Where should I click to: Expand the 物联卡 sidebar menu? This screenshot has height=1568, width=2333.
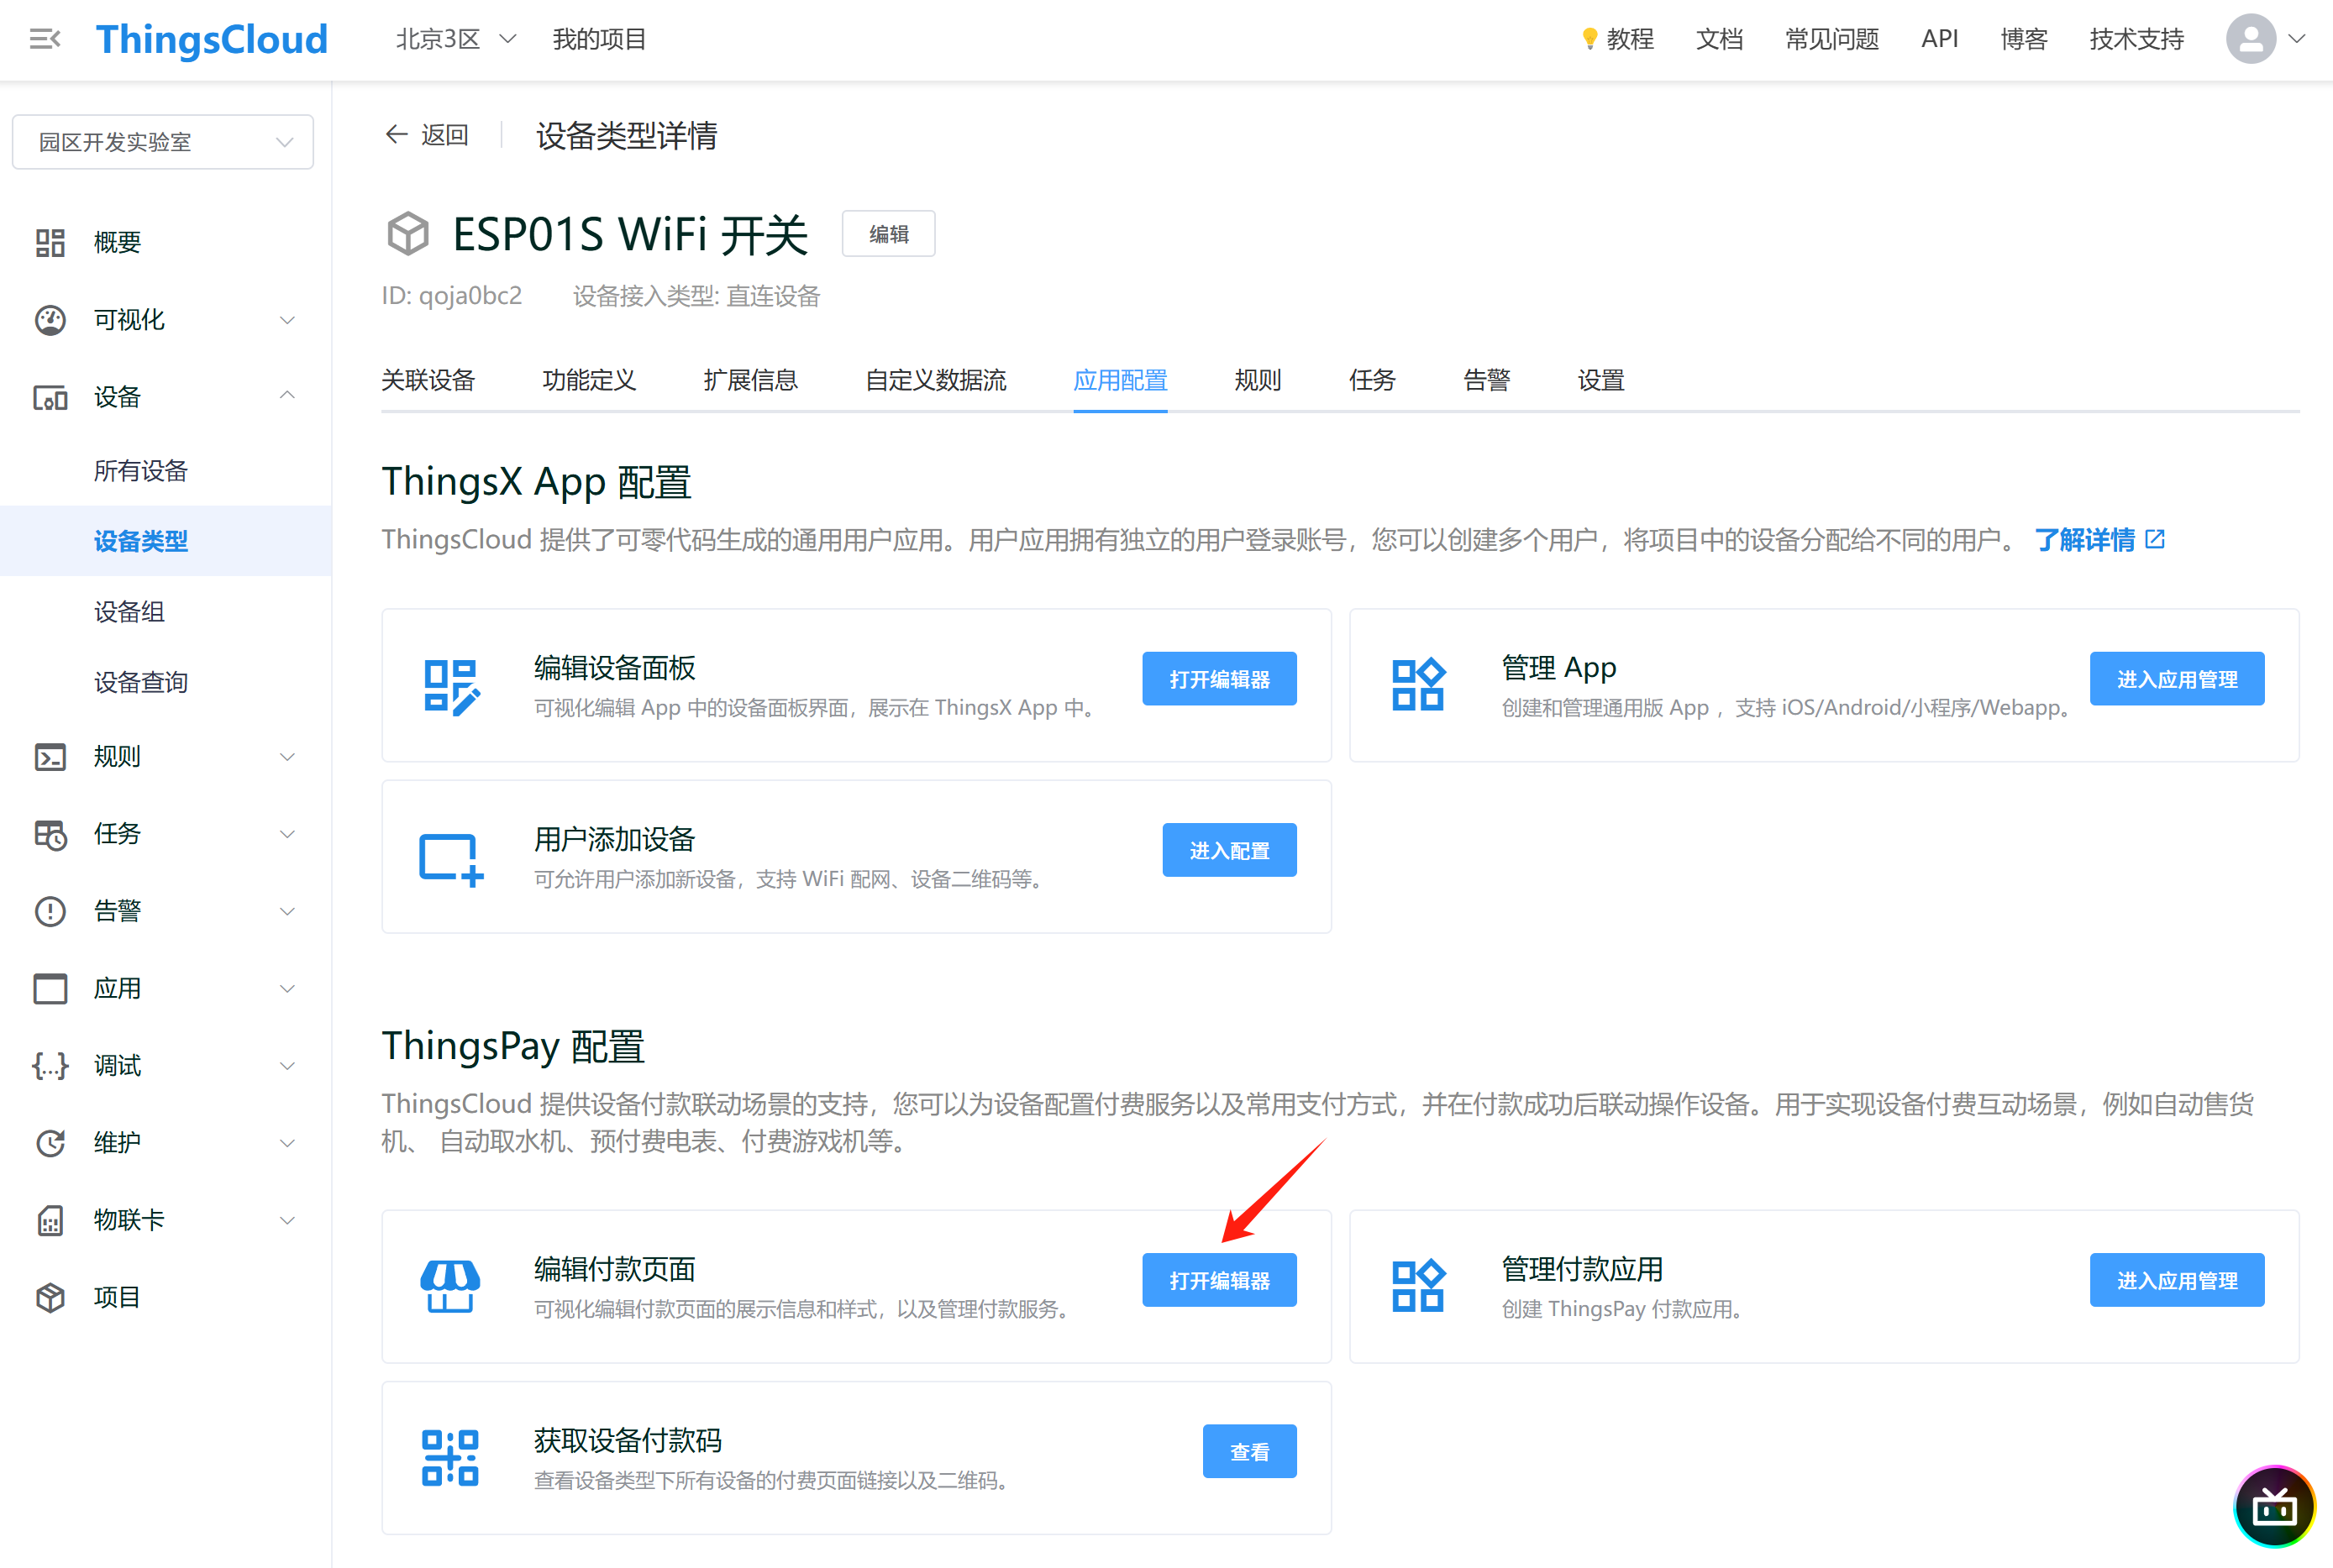coord(287,1220)
